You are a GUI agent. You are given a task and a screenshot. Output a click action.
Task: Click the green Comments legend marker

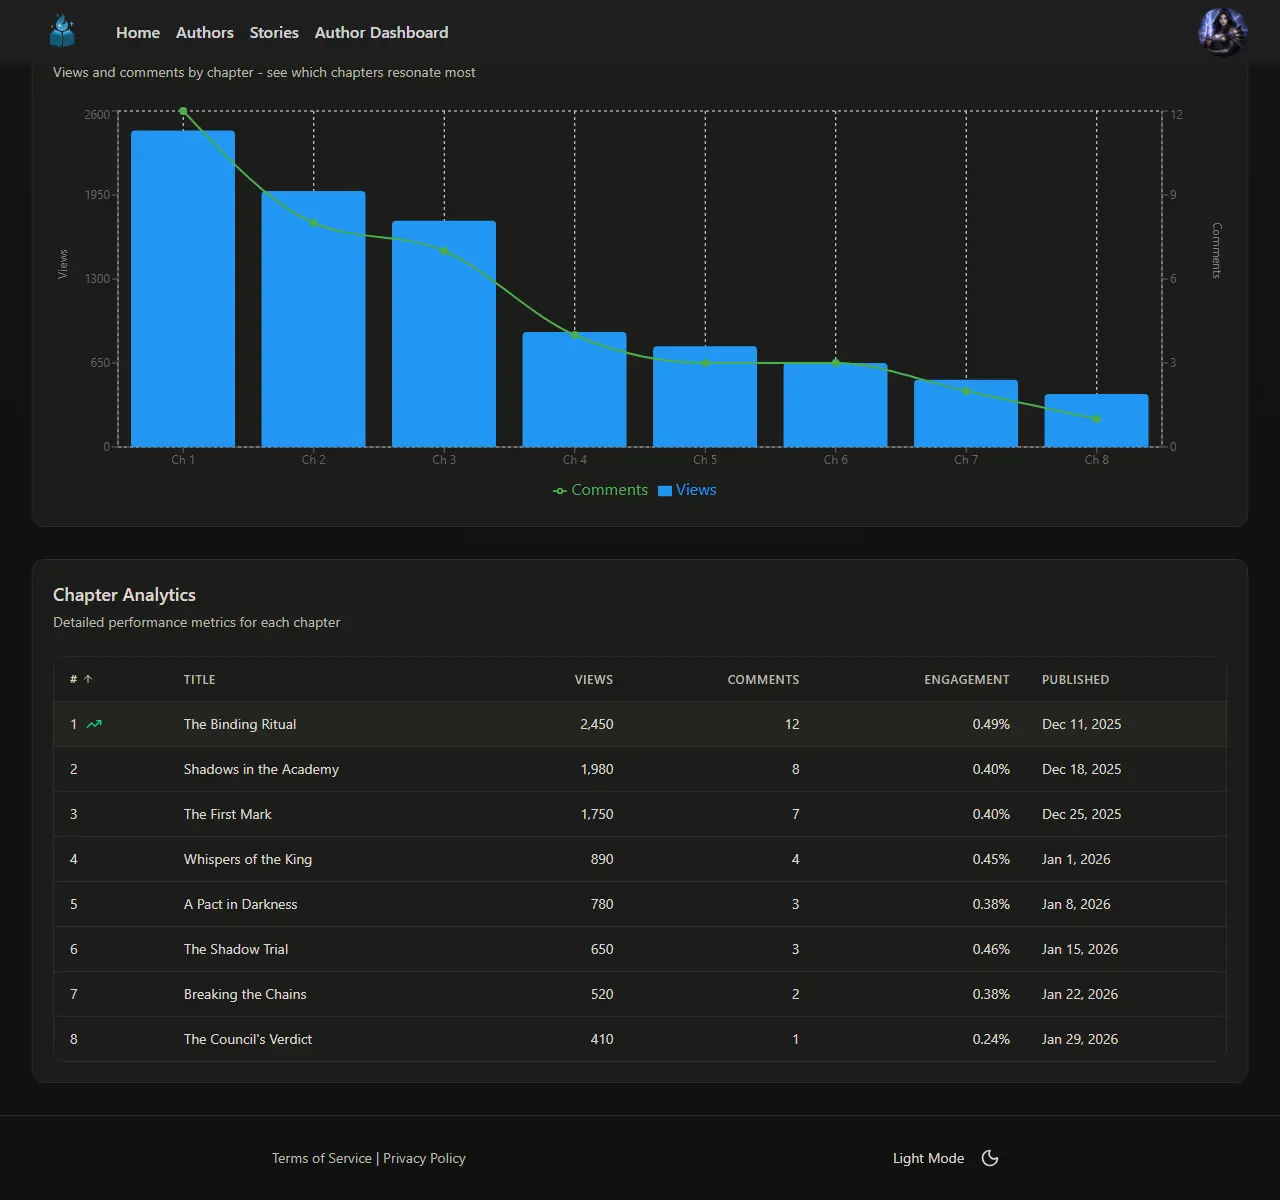click(559, 491)
